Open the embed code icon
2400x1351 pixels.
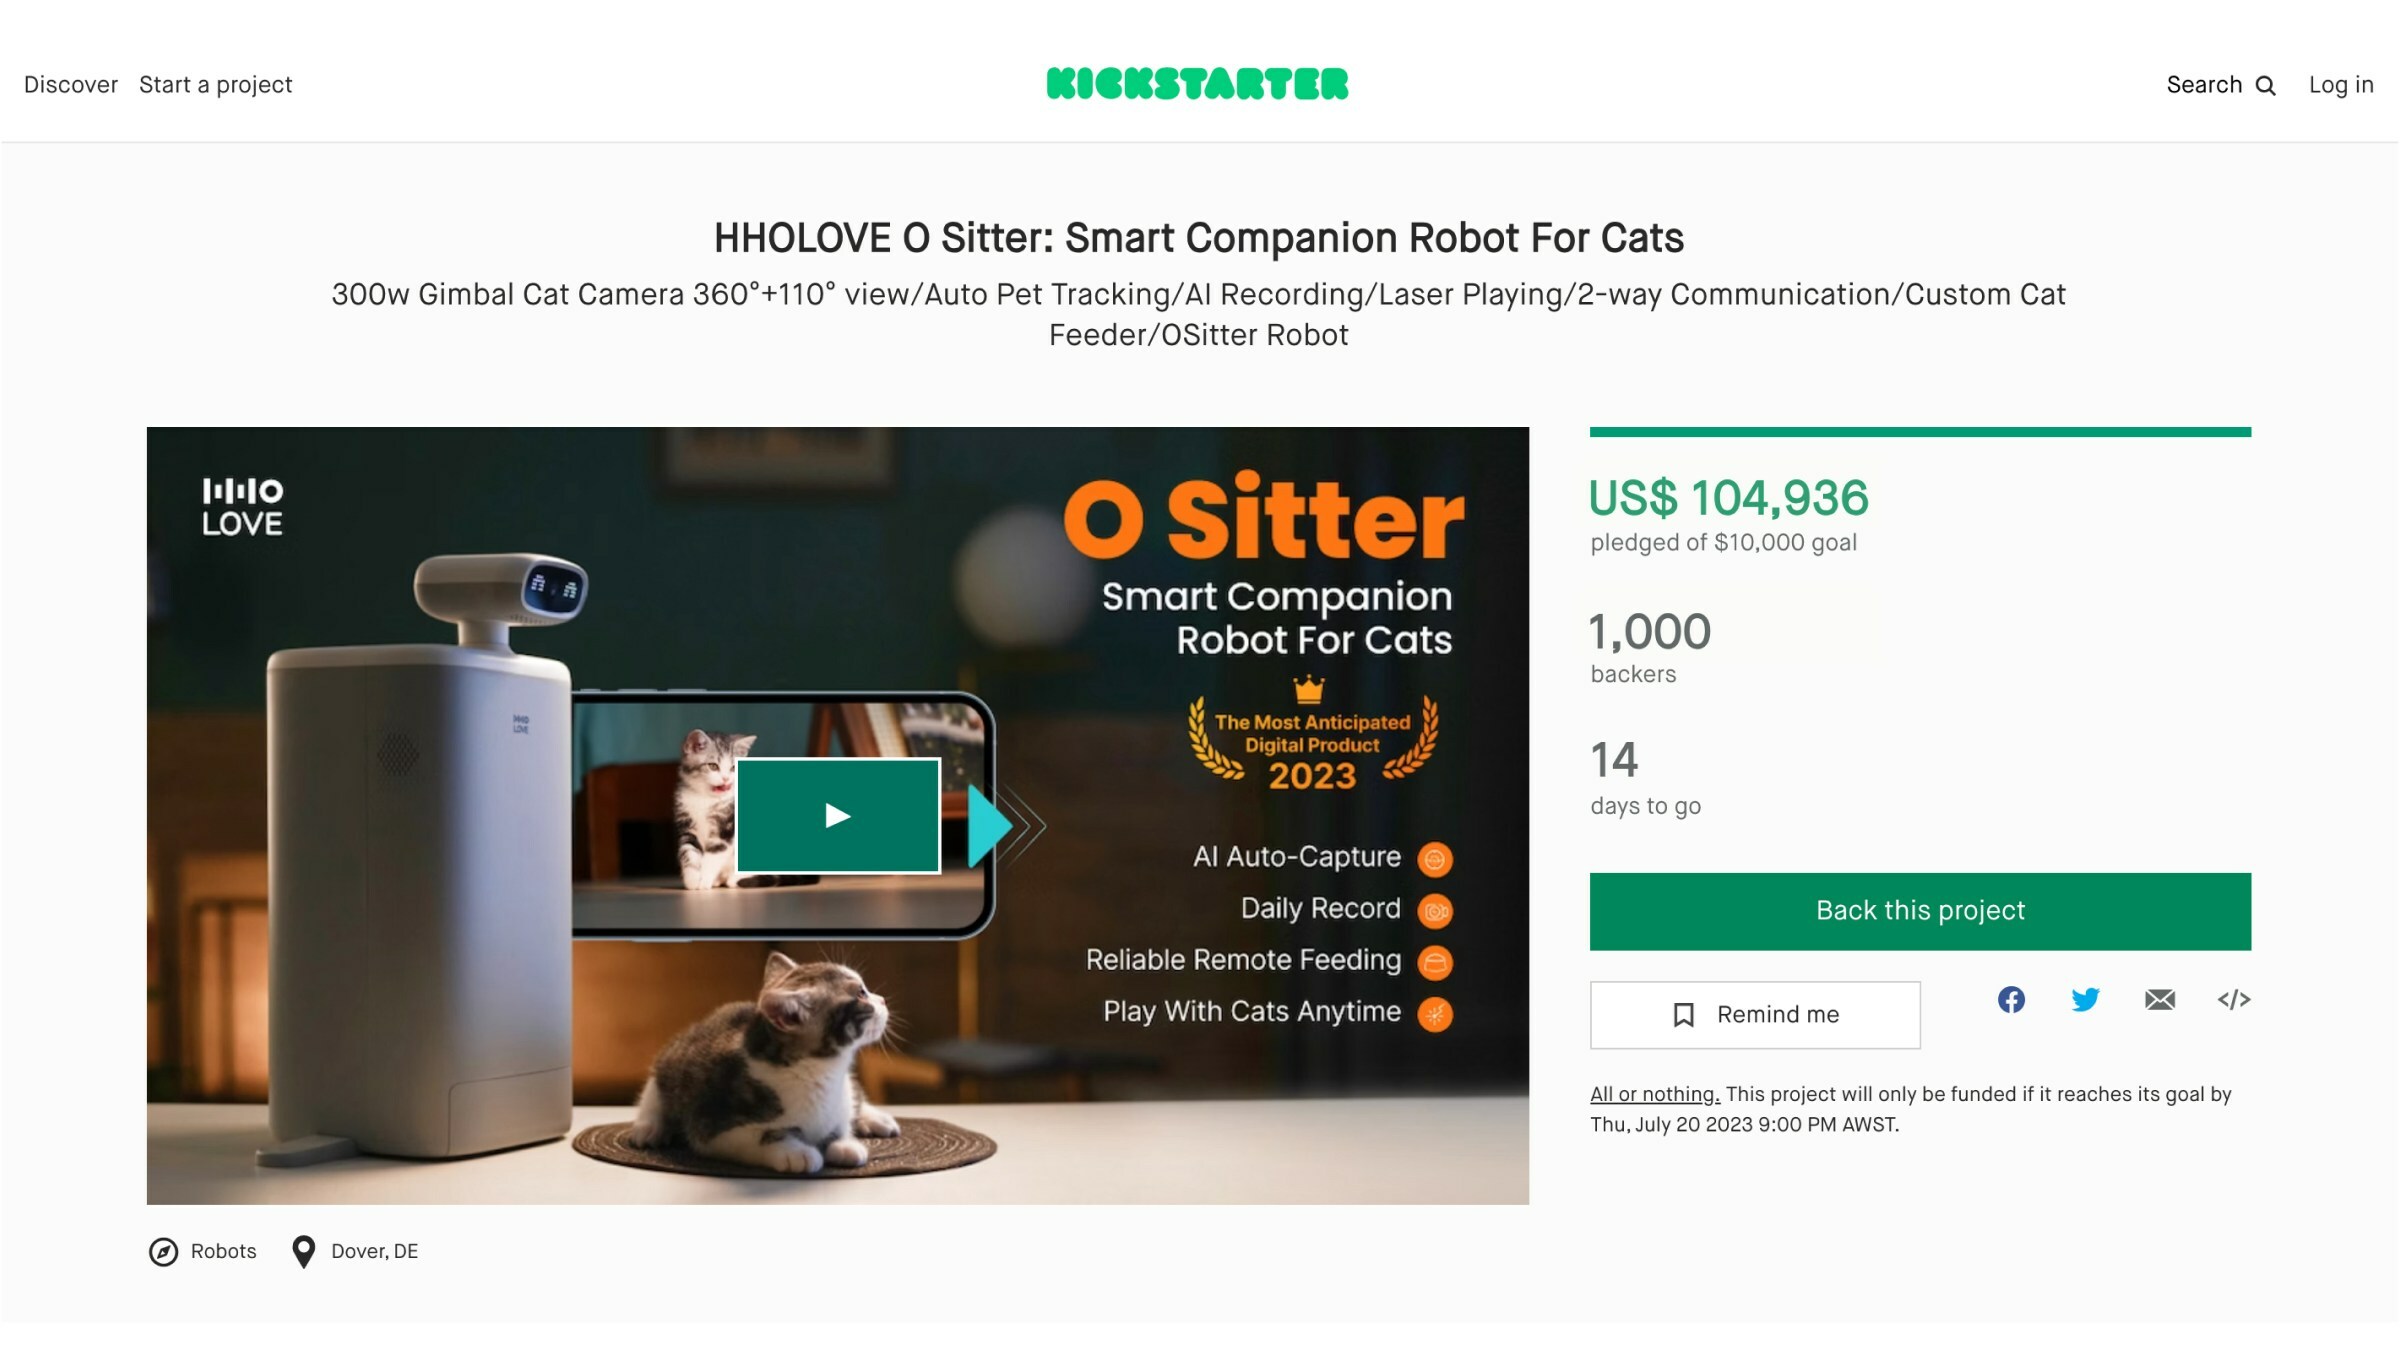coord(2234,1000)
